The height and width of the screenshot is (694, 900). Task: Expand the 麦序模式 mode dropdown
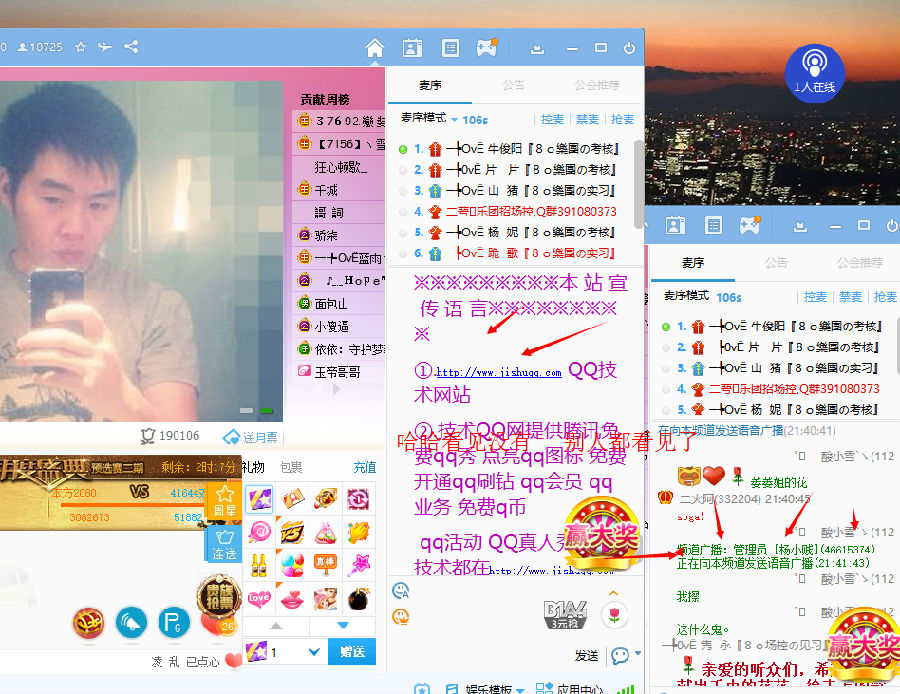[x=455, y=119]
